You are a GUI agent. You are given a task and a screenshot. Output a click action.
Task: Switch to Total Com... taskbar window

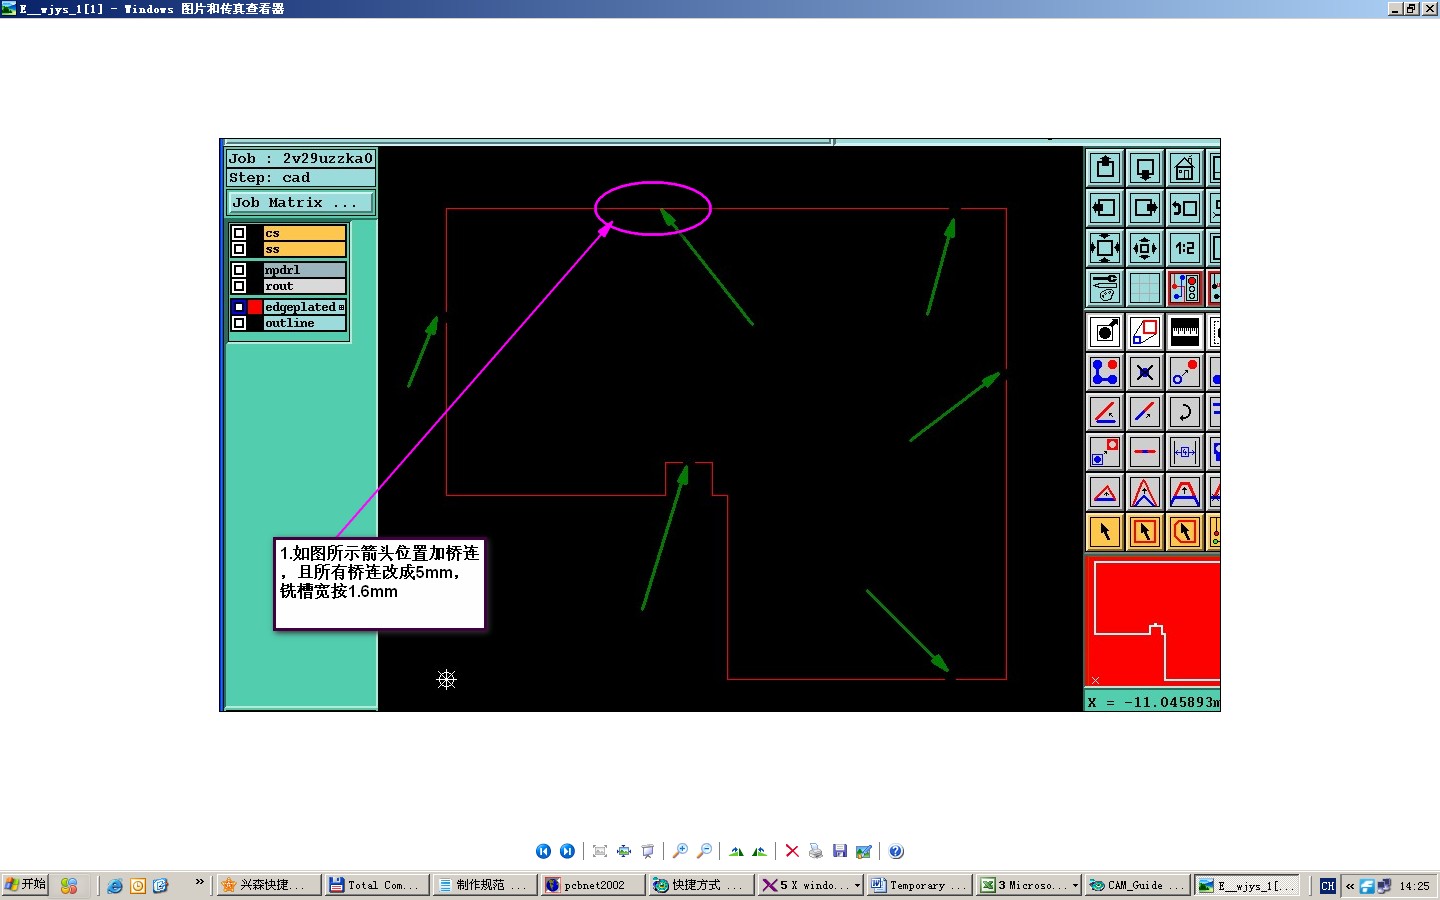point(377,885)
